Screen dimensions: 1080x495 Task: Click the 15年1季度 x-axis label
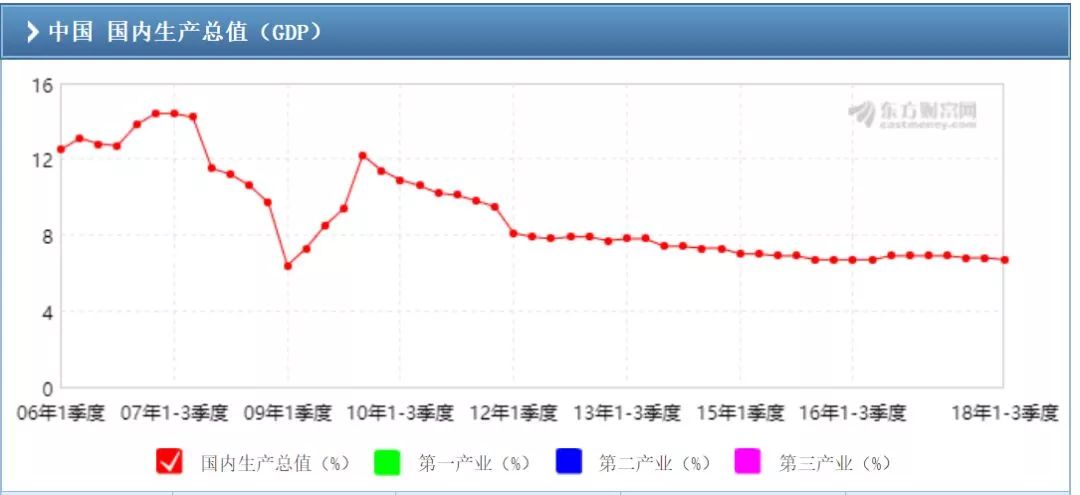740,413
